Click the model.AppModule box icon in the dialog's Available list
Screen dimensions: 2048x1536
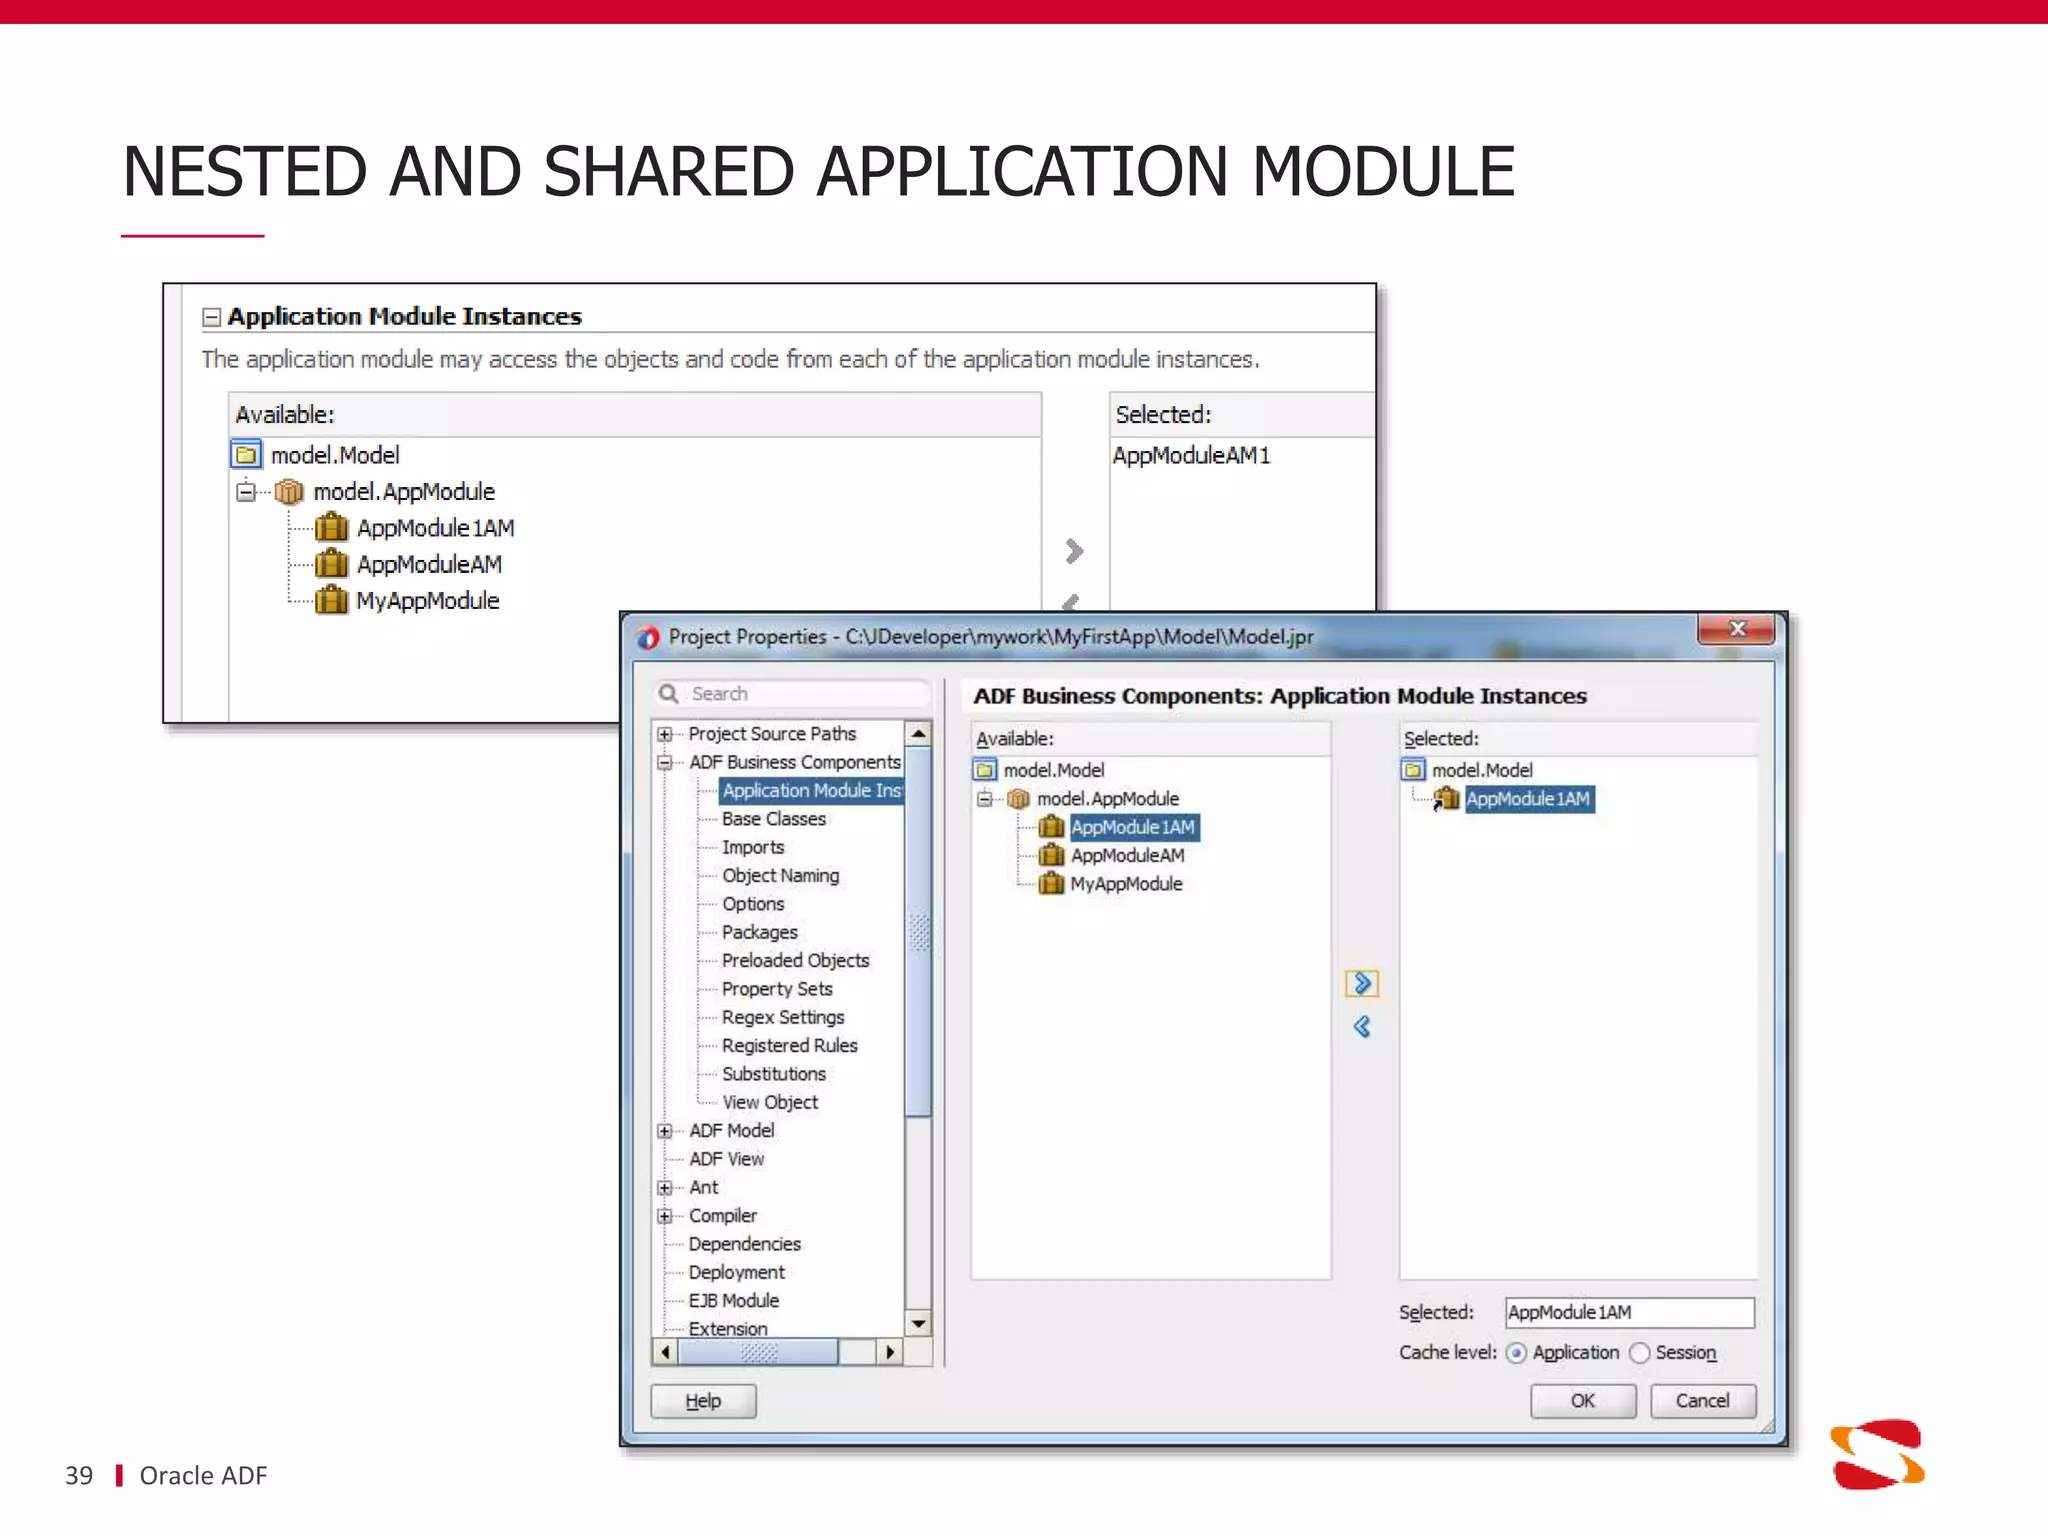coord(1018,799)
